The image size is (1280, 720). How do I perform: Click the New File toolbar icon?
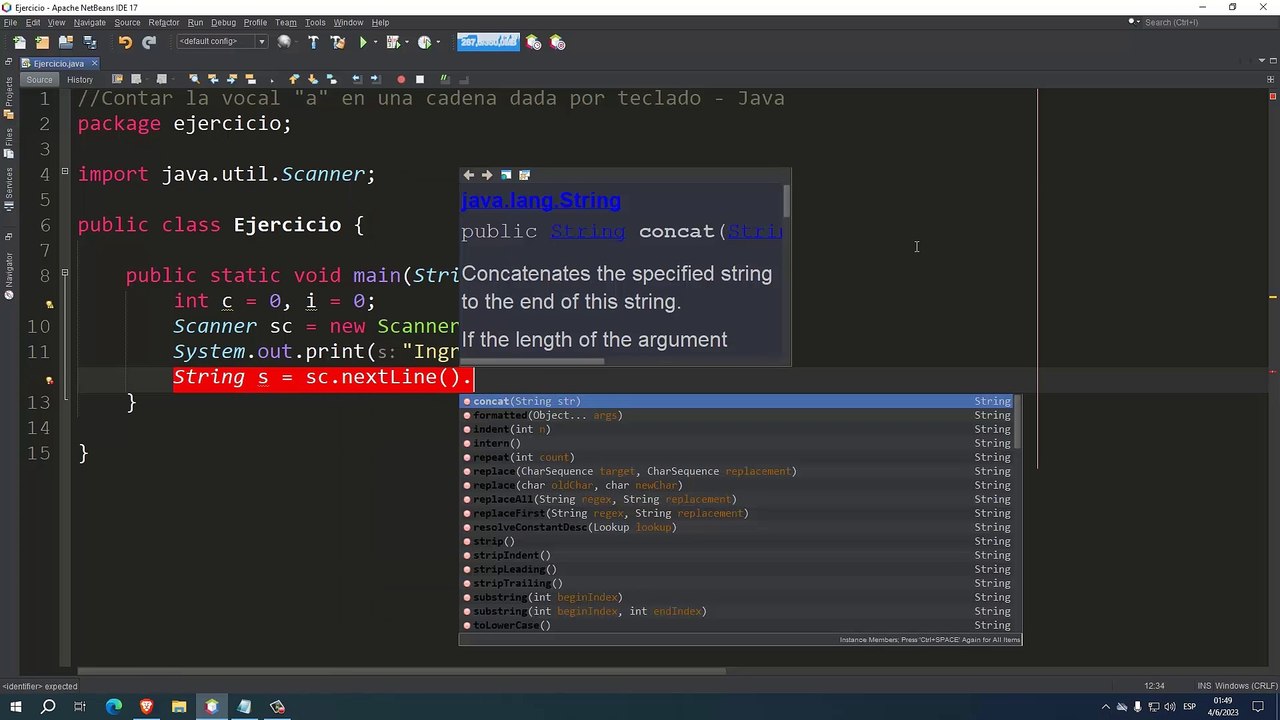[x=19, y=42]
